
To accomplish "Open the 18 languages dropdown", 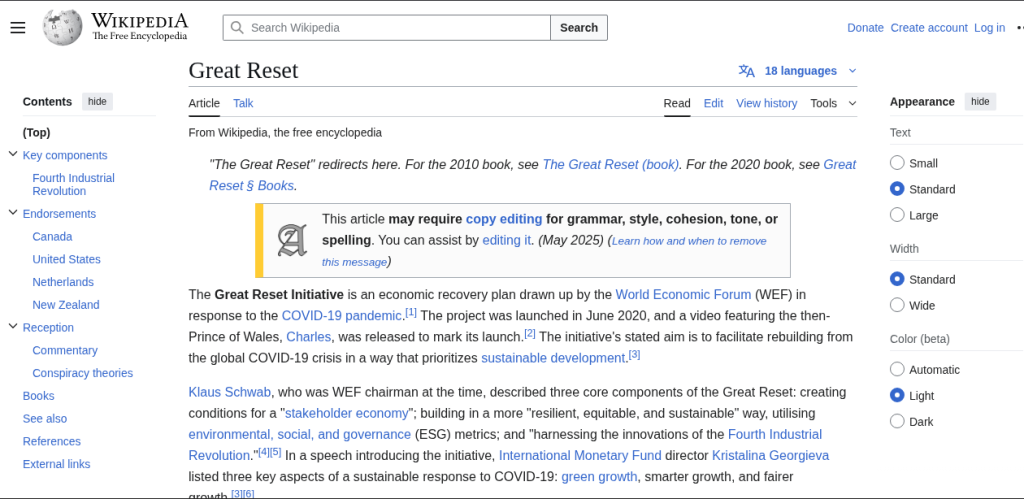I will click(x=797, y=71).
